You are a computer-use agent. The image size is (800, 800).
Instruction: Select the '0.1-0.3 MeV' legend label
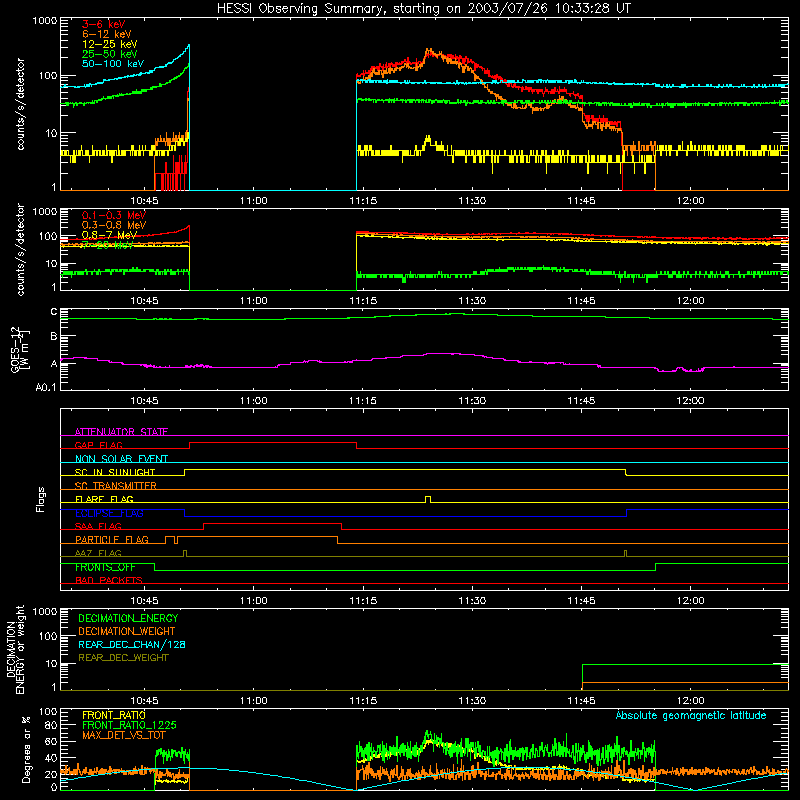click(x=114, y=215)
